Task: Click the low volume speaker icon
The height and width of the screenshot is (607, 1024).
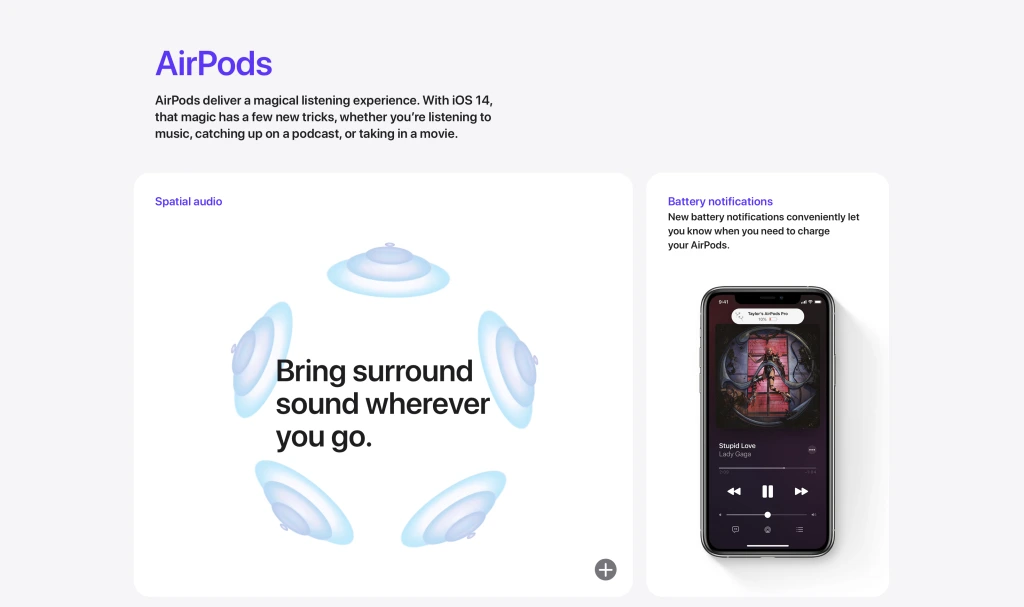Action: (x=720, y=515)
